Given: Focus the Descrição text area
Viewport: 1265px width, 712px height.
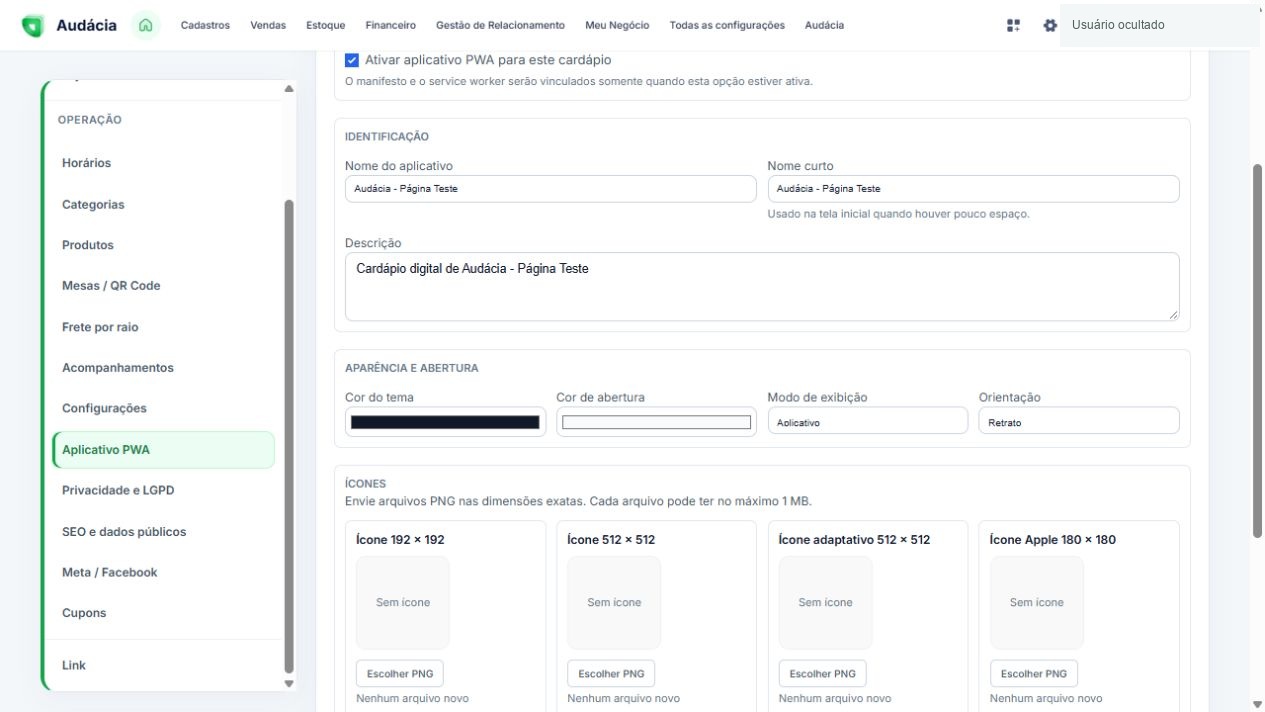Looking at the screenshot, I should (x=762, y=287).
